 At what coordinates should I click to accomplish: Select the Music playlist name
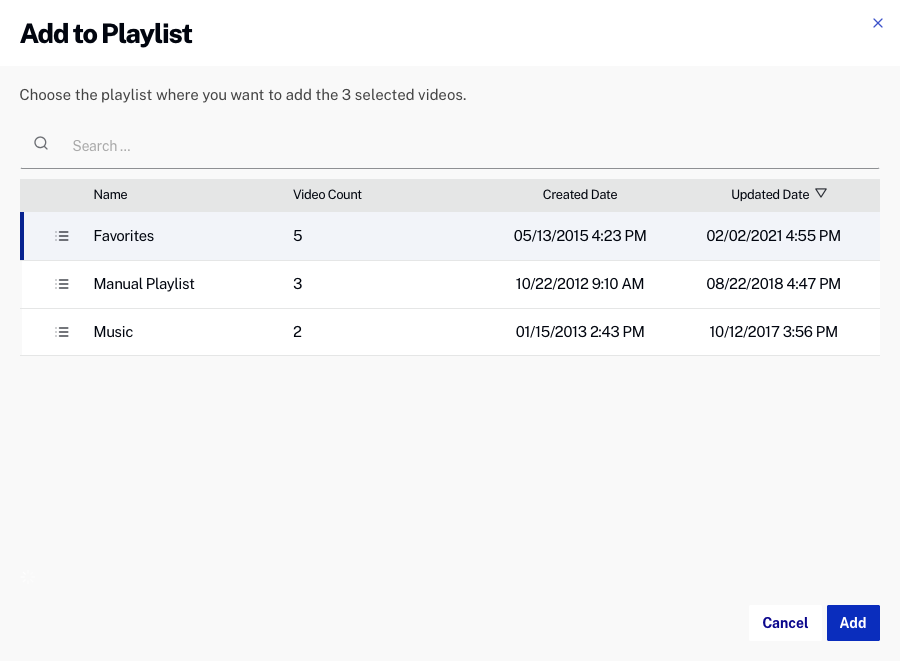(113, 332)
